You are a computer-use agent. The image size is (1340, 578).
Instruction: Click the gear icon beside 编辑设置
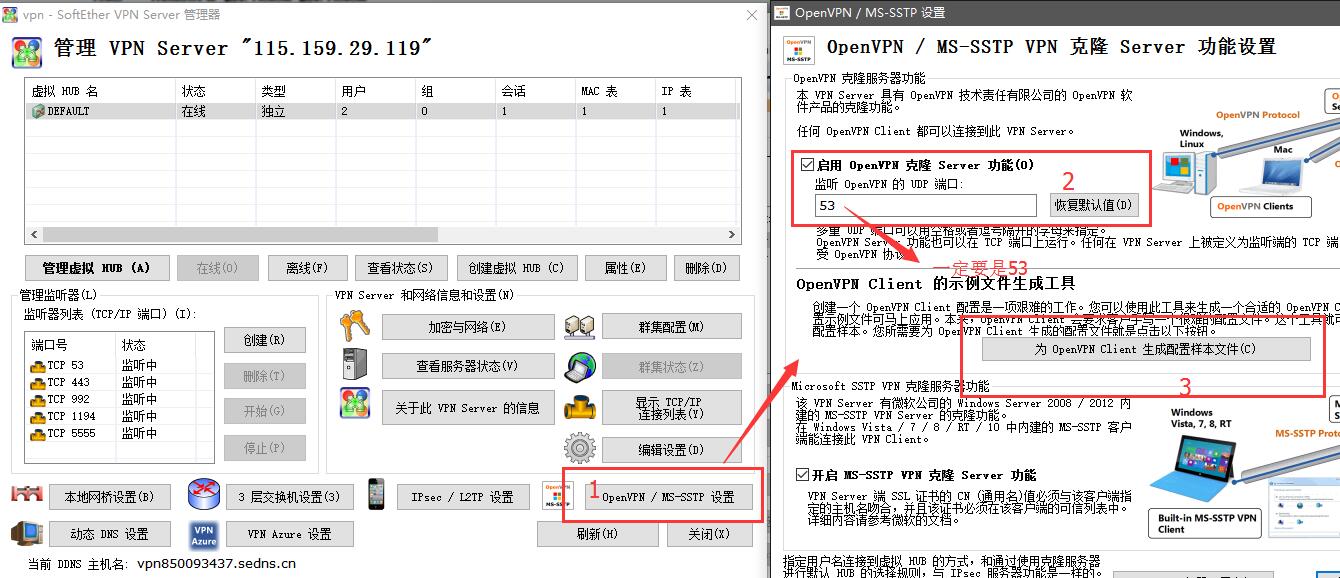(x=580, y=448)
